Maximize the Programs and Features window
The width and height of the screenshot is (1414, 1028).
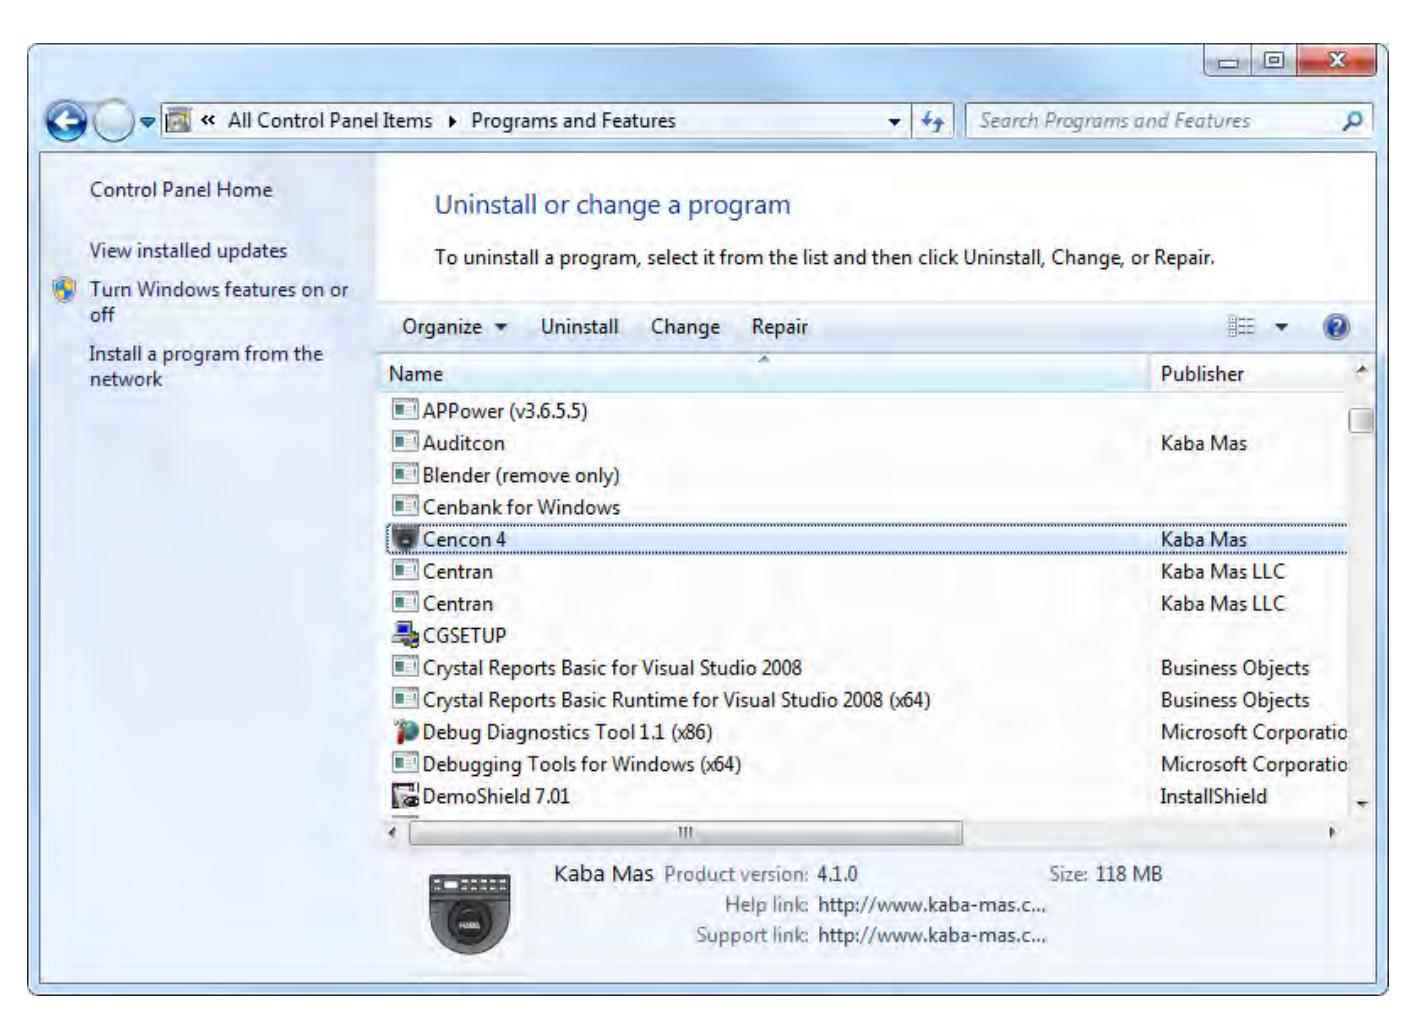[1272, 61]
